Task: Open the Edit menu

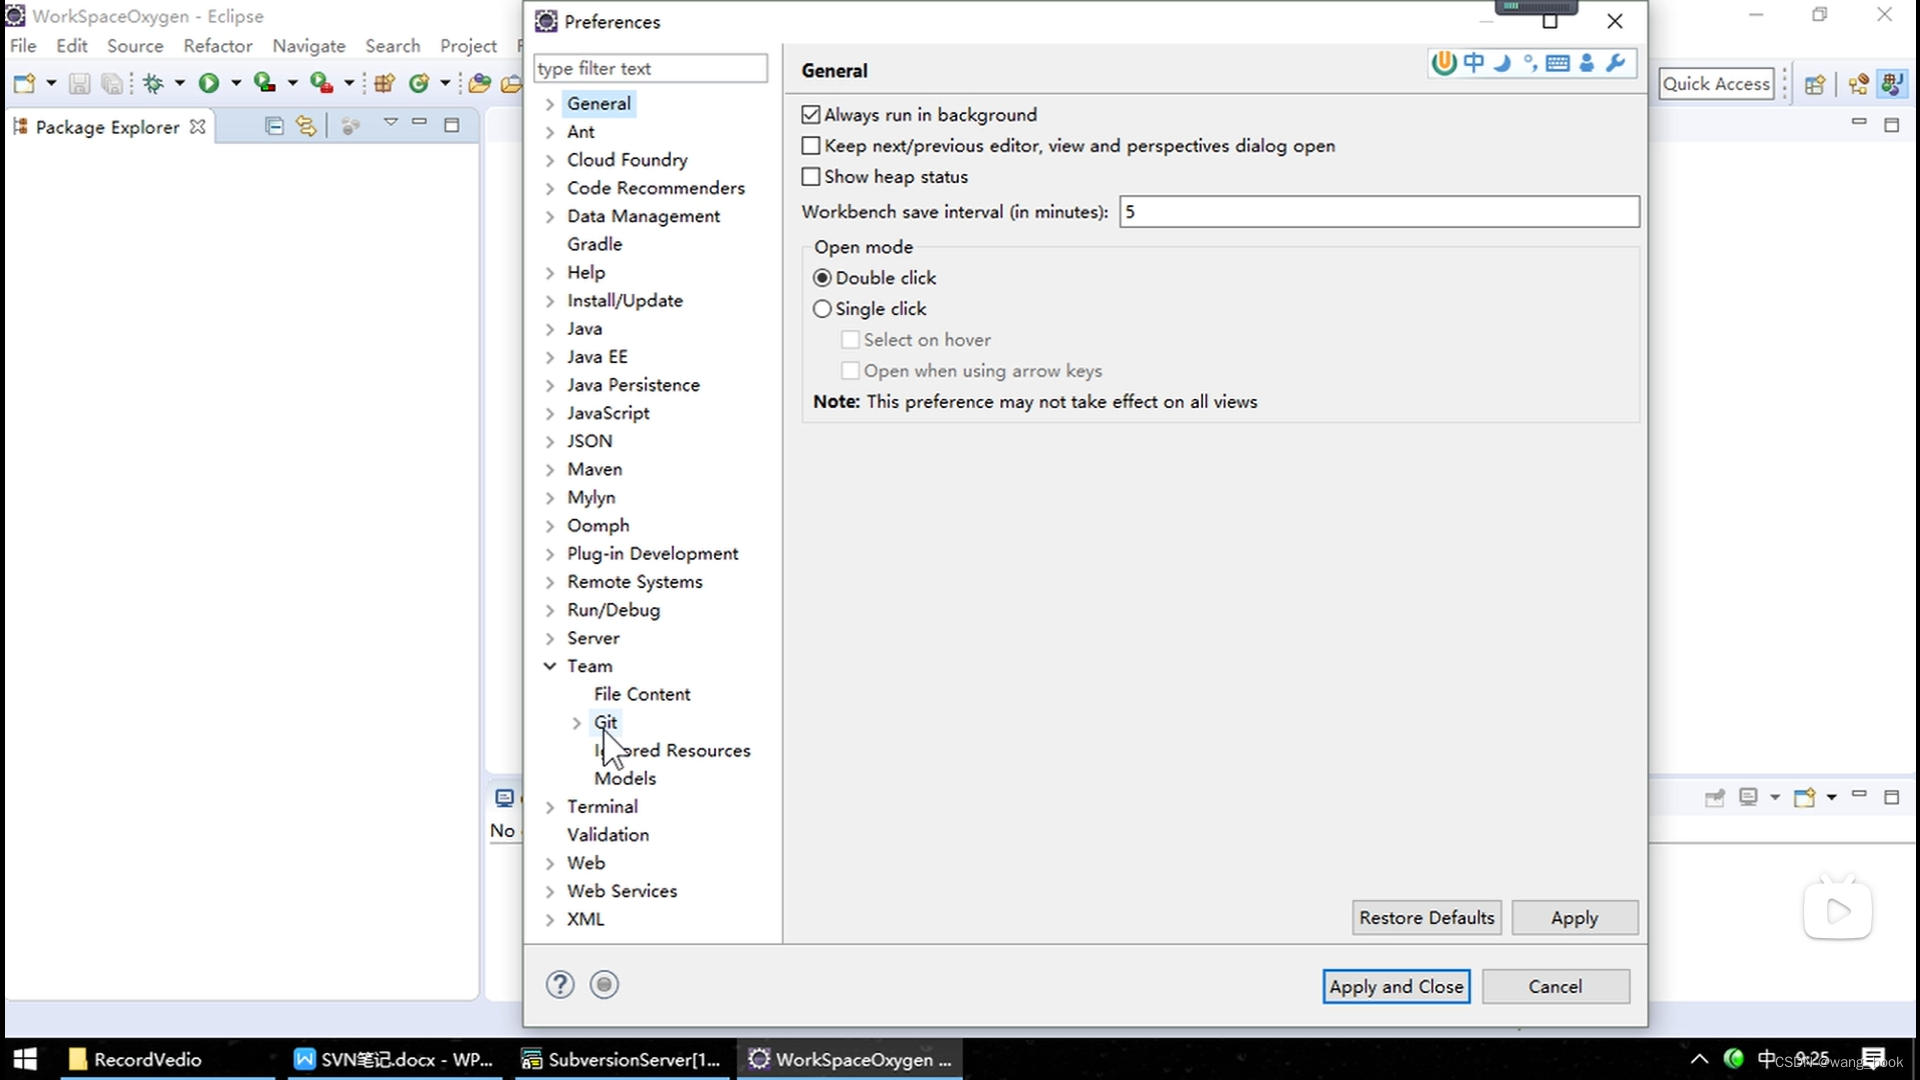Action: 72,46
